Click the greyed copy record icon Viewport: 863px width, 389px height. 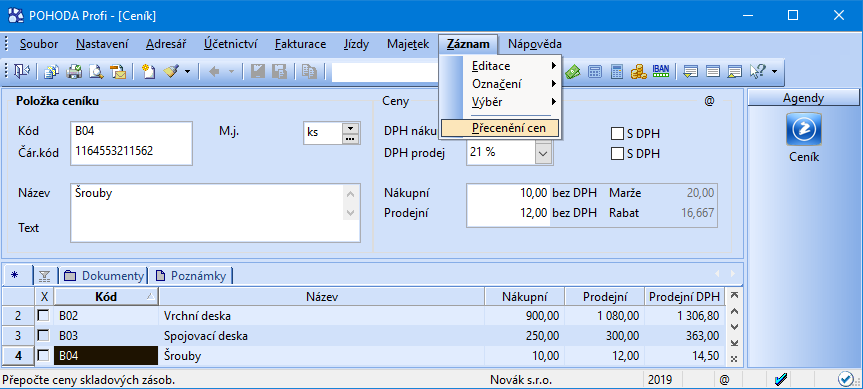309,72
